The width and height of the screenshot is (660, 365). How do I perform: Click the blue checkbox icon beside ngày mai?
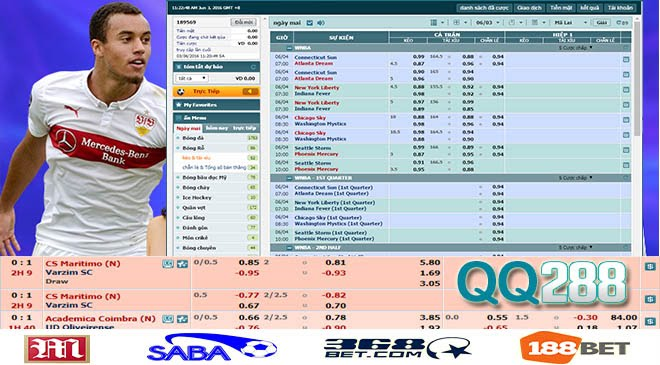click(310, 23)
